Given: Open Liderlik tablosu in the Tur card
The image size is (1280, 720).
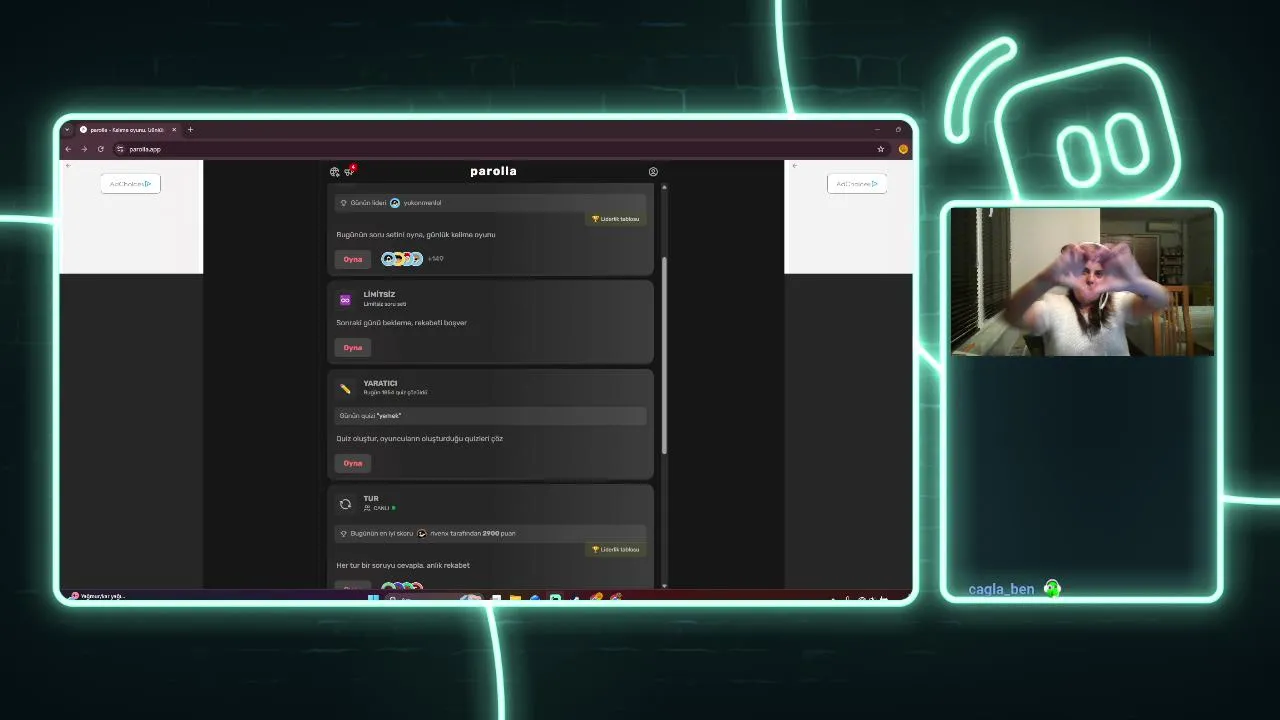Looking at the screenshot, I should click(x=615, y=549).
